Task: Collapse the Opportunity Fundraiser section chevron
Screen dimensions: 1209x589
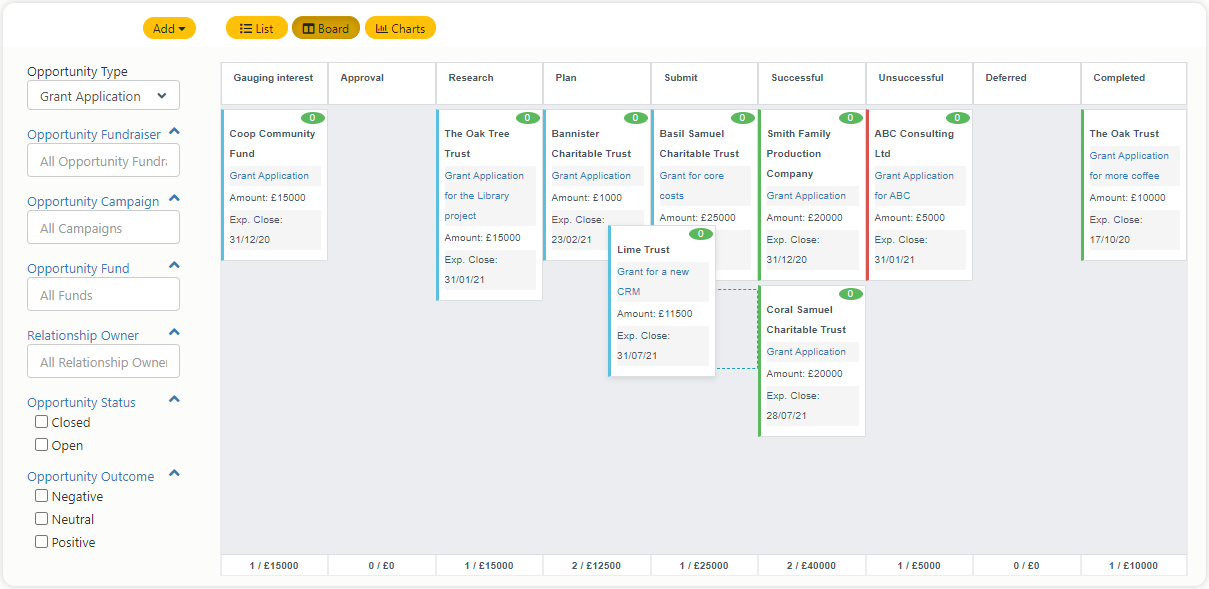Action: [x=175, y=132]
